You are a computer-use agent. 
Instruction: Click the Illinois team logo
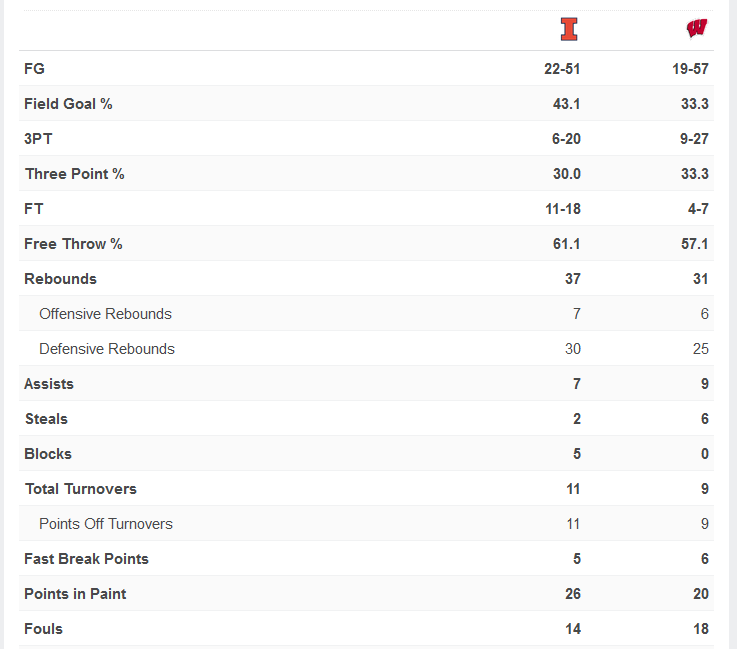[x=569, y=30]
